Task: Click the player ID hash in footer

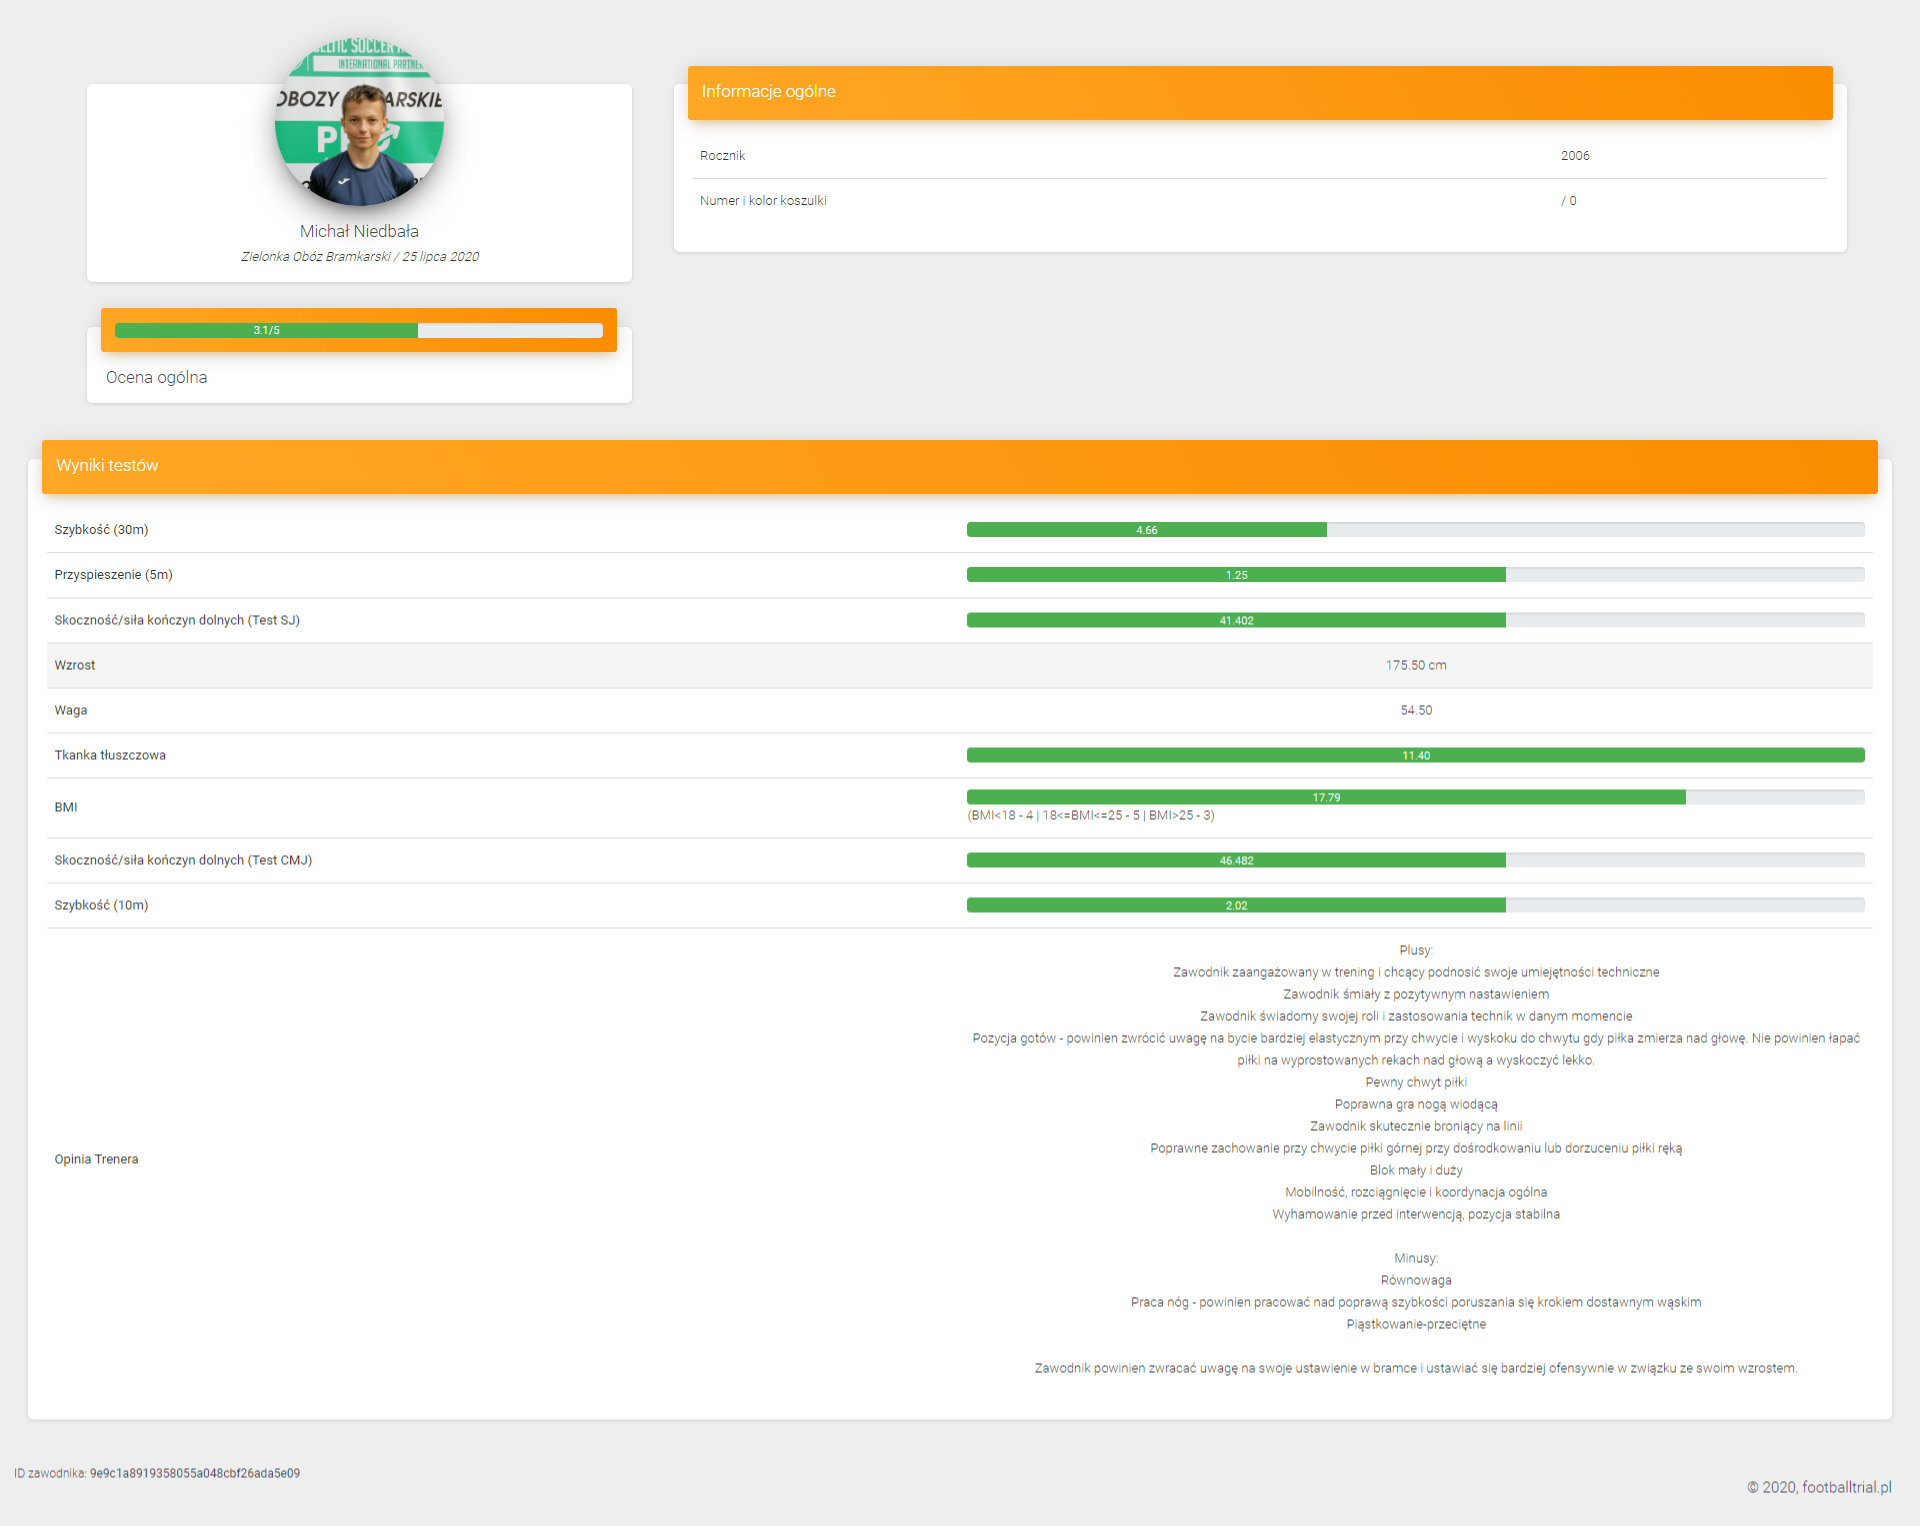Action: [194, 1473]
